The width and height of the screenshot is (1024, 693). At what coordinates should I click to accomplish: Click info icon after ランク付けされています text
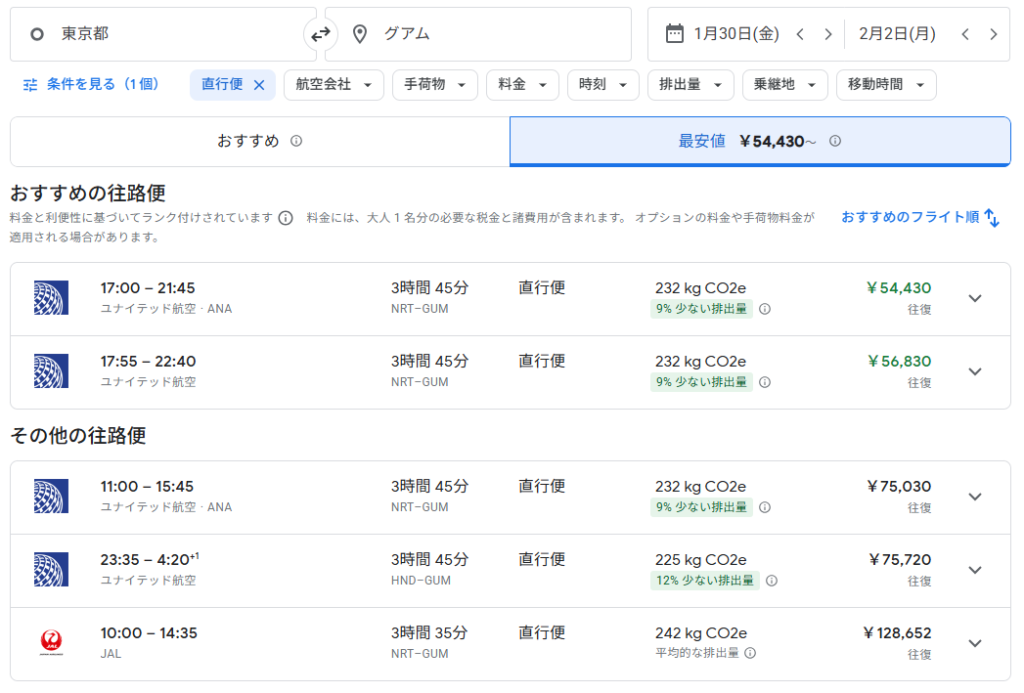[286, 218]
